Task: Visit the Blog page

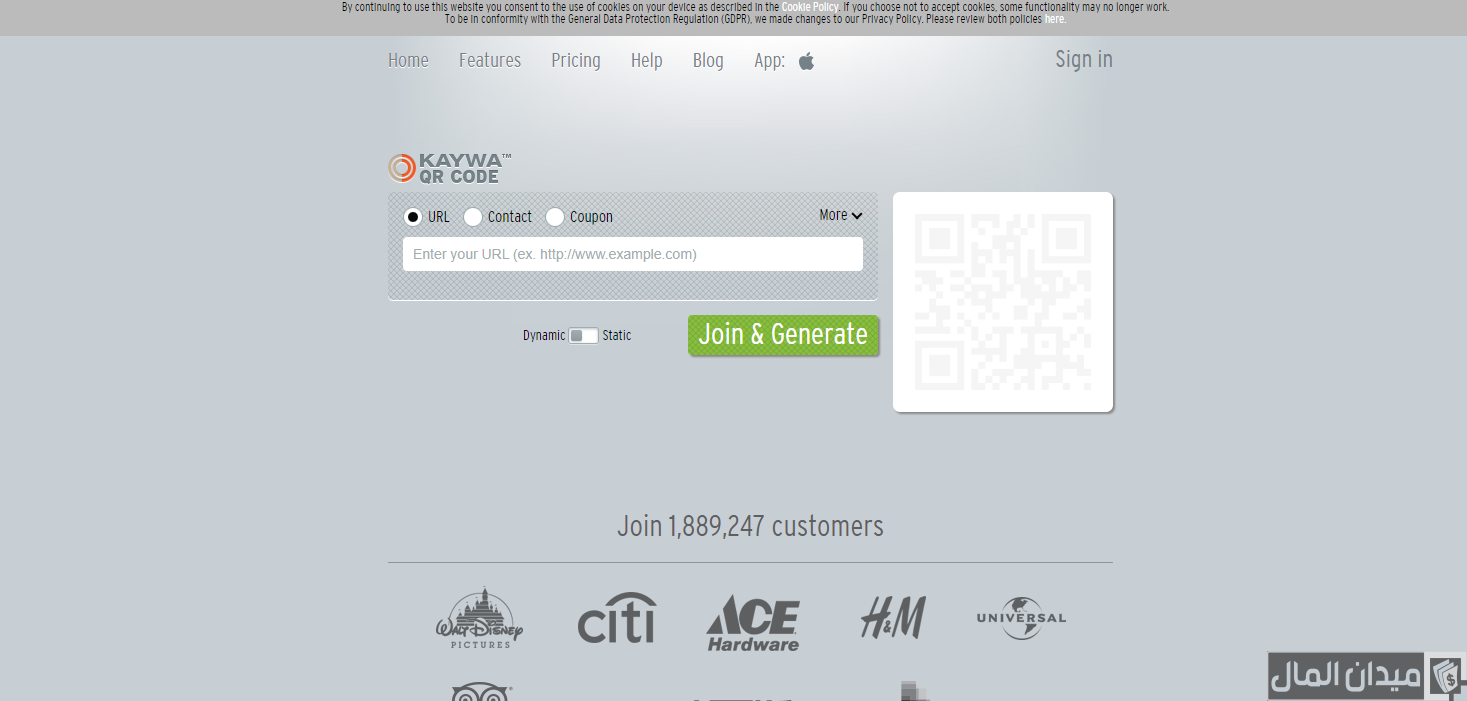Action: (x=708, y=60)
